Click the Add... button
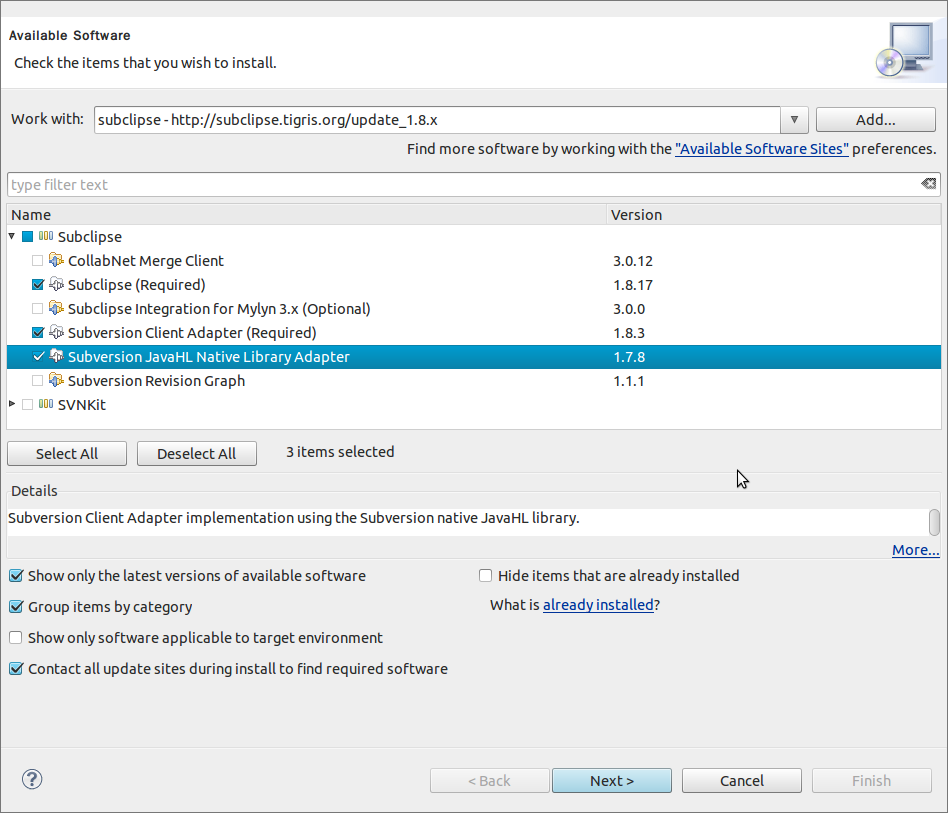This screenshot has height=813, width=948. click(x=875, y=120)
